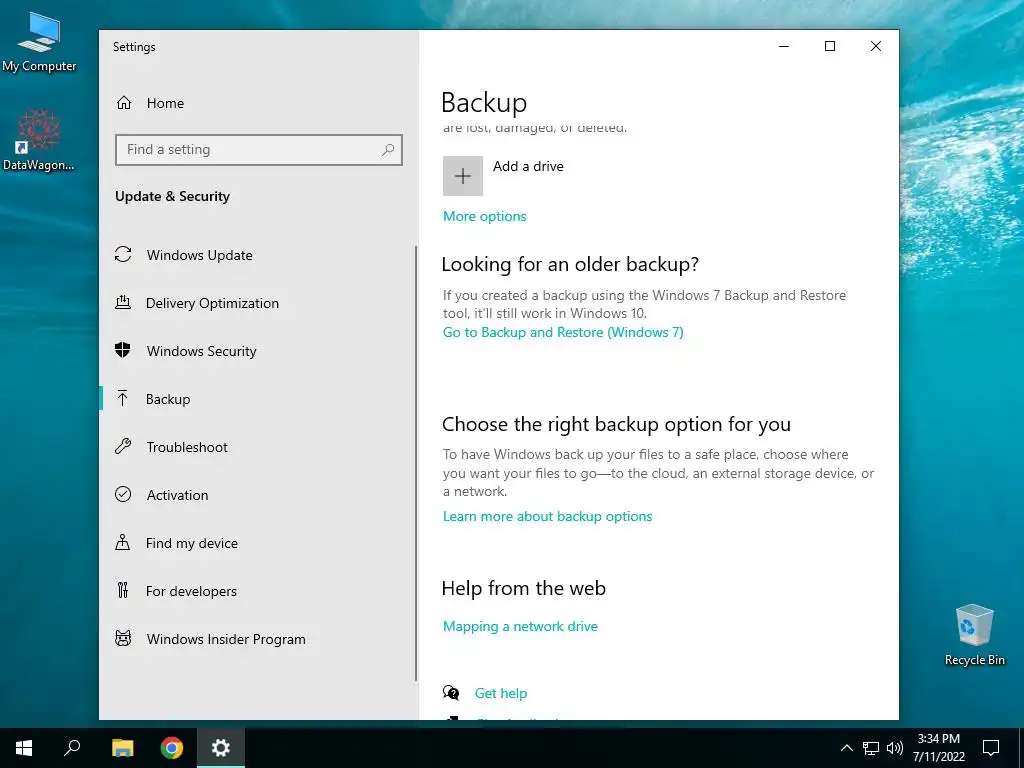1024x768 pixels.
Task: Click the Backup page title
Action: pyautogui.click(x=484, y=103)
